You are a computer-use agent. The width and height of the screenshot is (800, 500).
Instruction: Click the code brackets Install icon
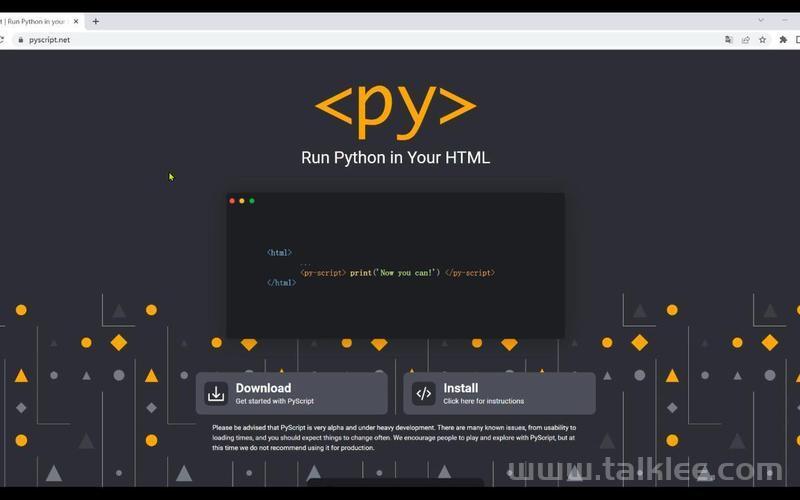[423, 393]
